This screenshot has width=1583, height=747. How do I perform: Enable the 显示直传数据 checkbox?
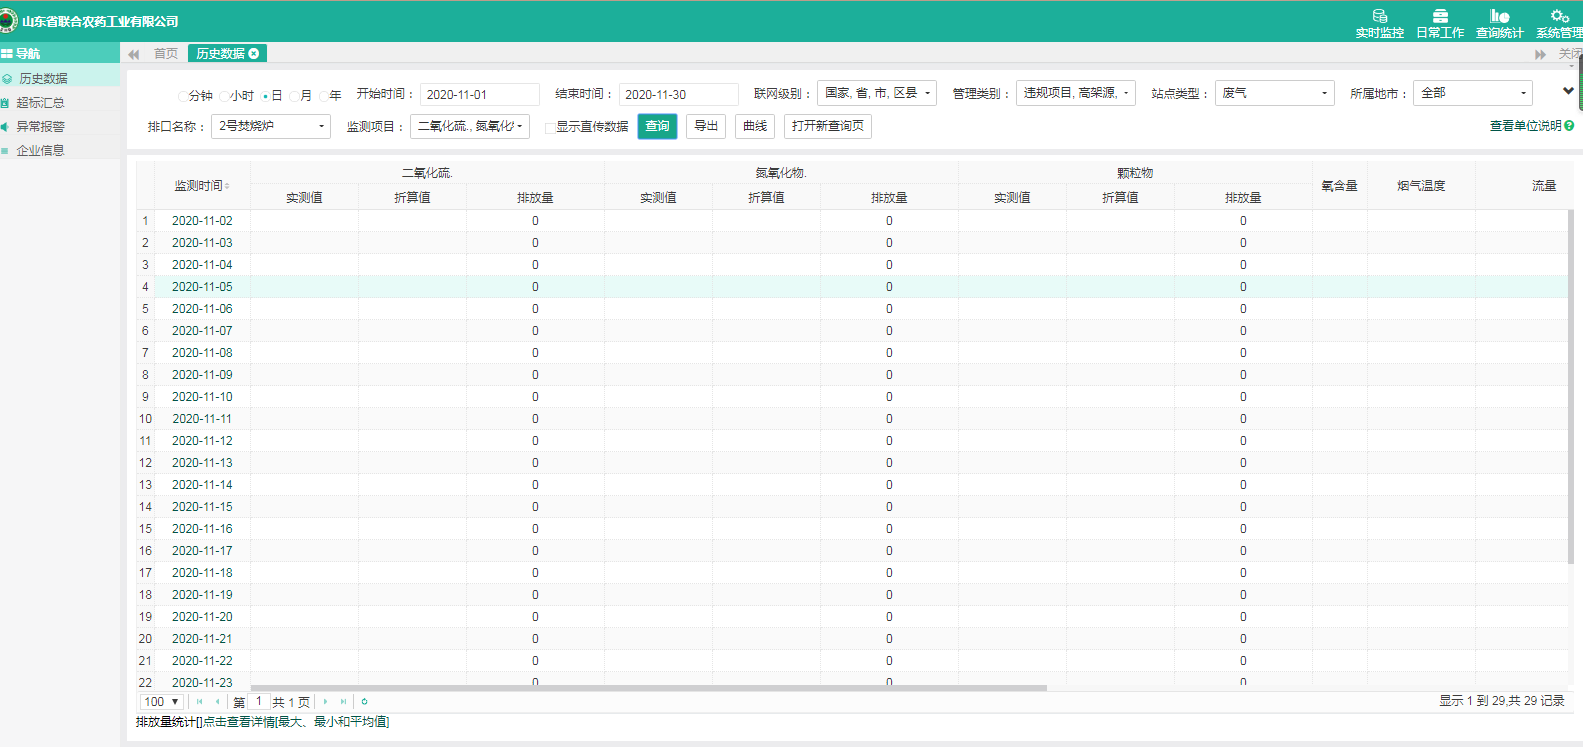(550, 127)
